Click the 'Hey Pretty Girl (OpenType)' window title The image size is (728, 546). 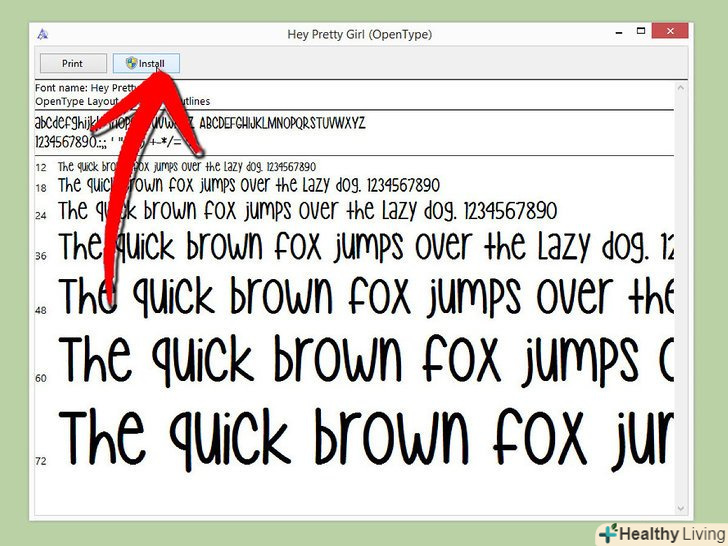click(x=360, y=34)
